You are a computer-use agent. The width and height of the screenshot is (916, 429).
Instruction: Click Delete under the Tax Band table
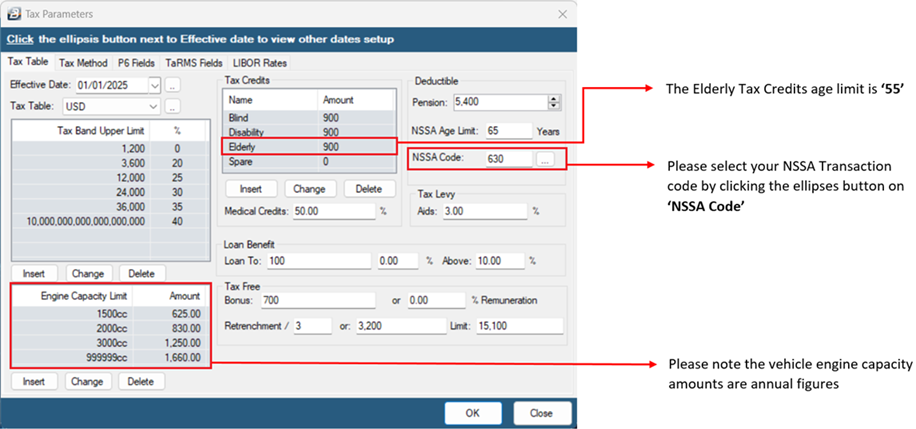point(141,274)
